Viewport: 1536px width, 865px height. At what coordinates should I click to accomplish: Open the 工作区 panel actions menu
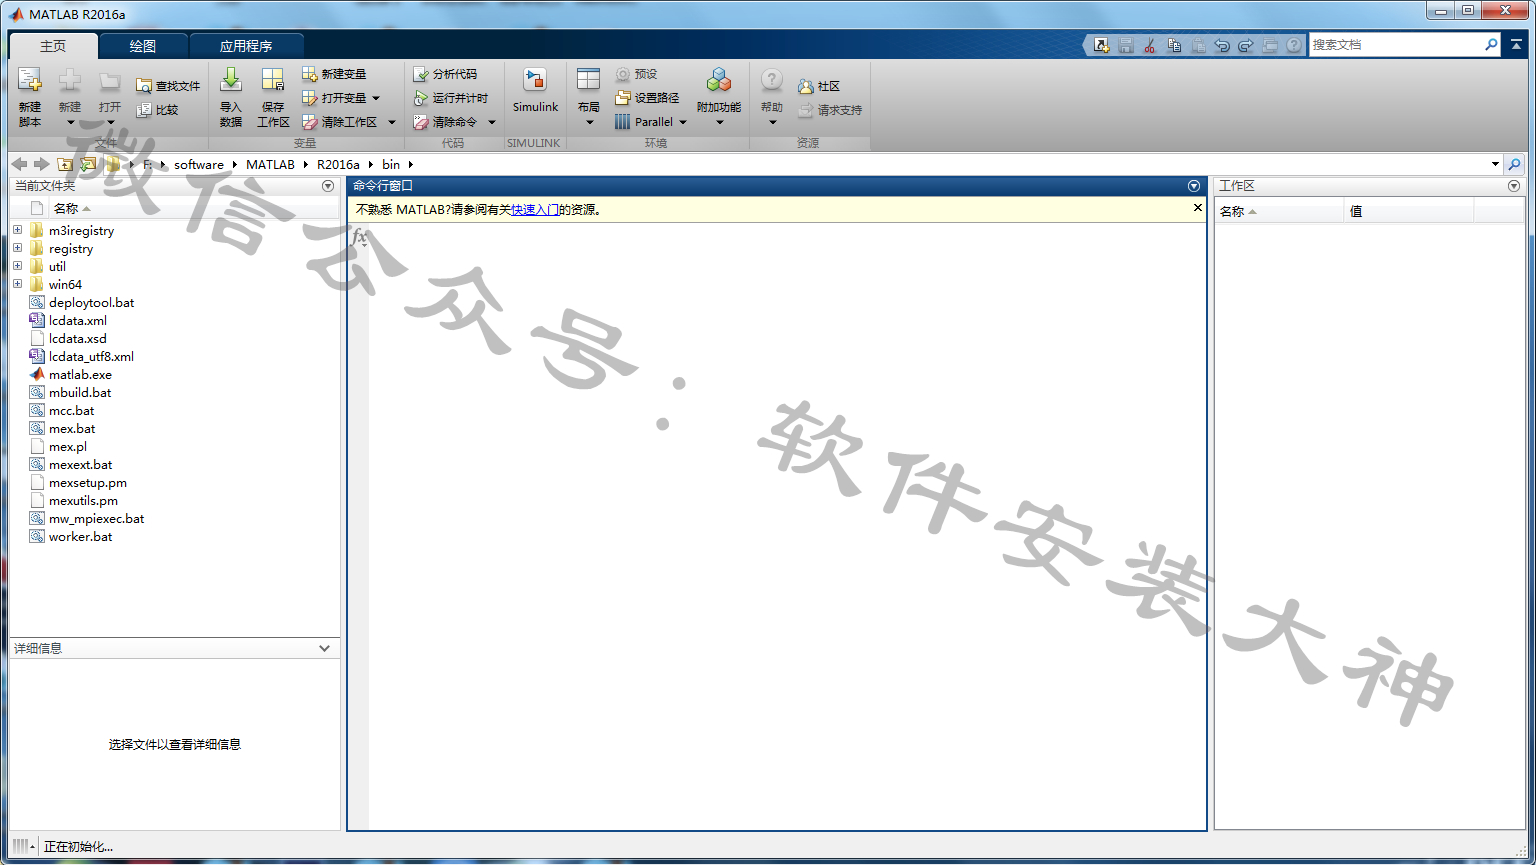tap(1513, 186)
